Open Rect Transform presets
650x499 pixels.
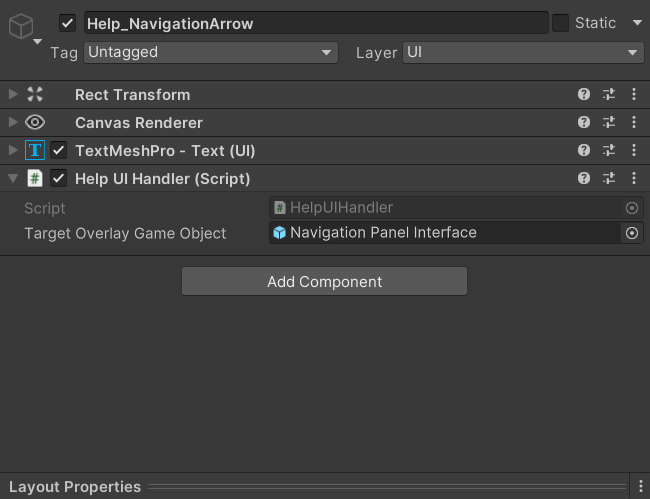[609, 94]
